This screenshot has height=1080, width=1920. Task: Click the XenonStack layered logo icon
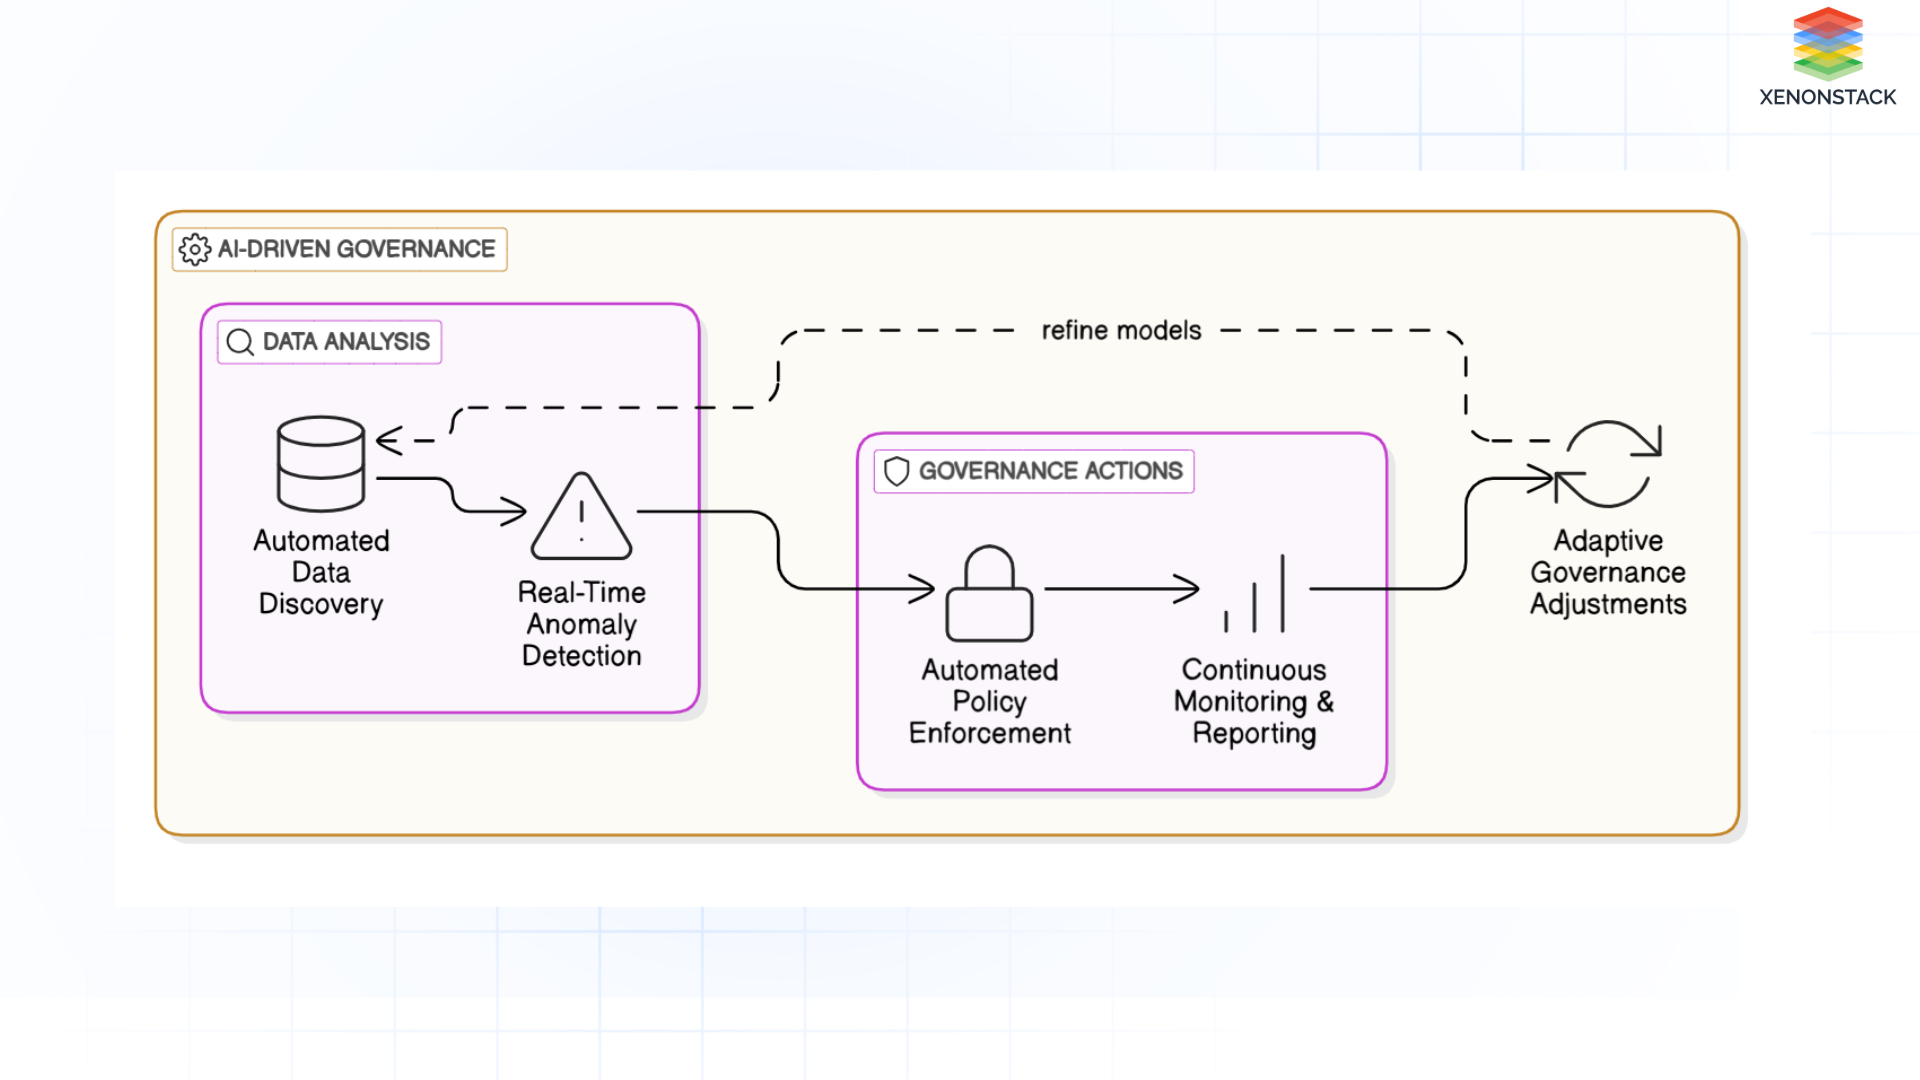pos(1828,44)
